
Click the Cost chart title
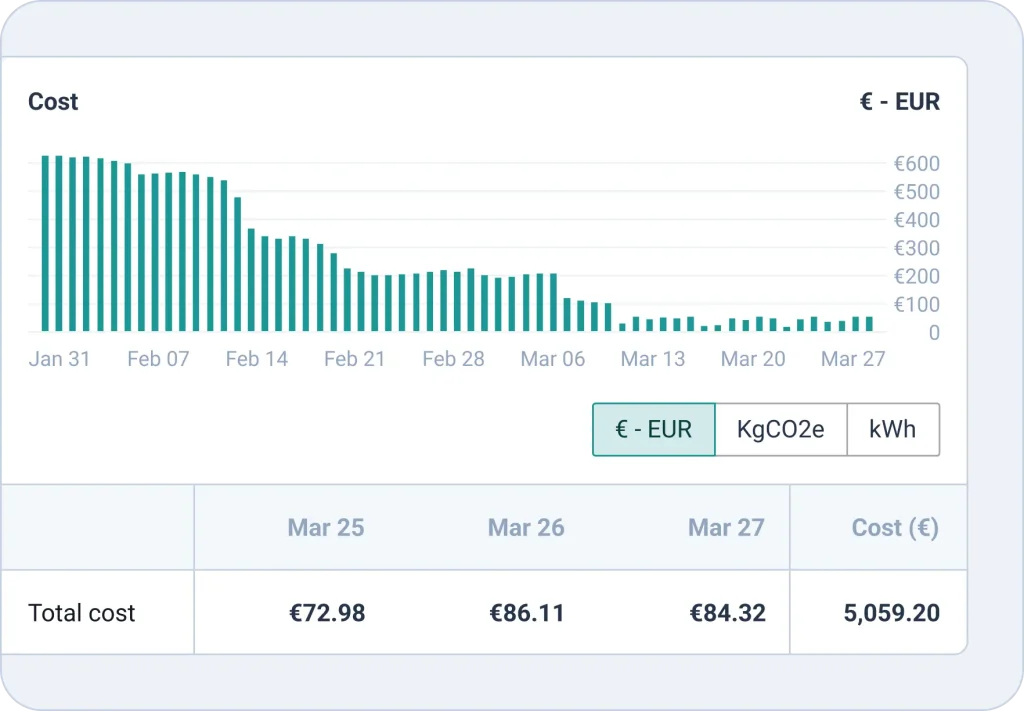(x=53, y=102)
